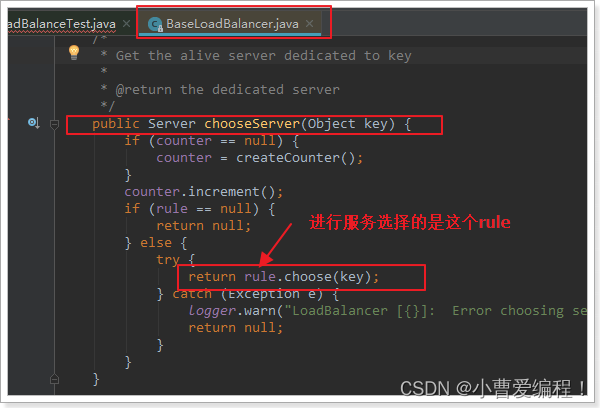Viewport: 600px width, 408px height.
Task: Close the BaseLoadBalancer.java tab
Action: (310, 24)
